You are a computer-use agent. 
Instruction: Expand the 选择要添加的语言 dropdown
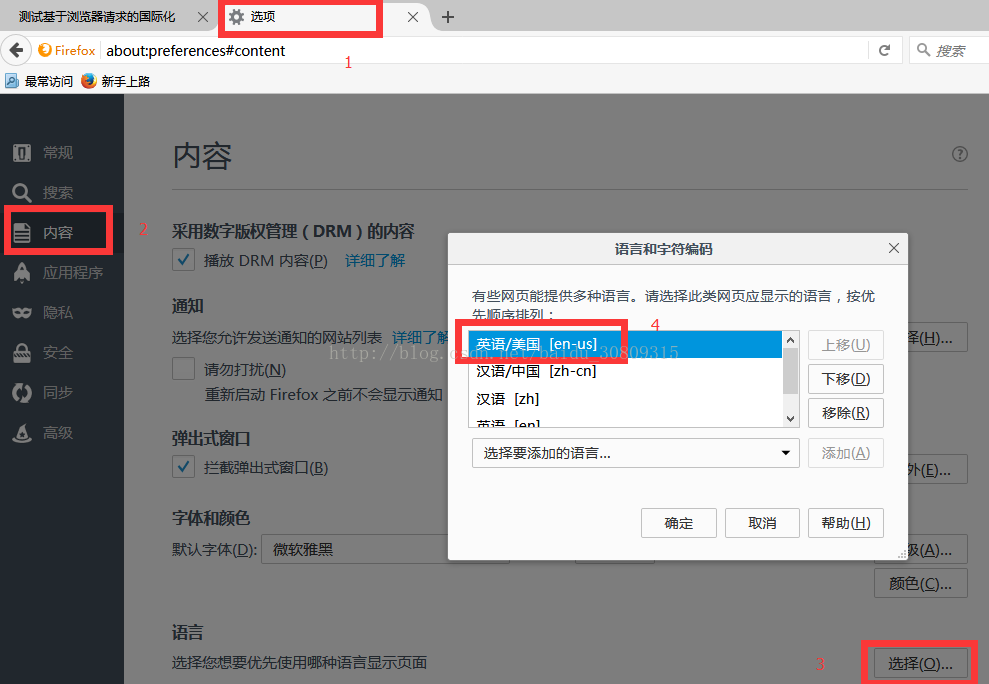(x=635, y=453)
